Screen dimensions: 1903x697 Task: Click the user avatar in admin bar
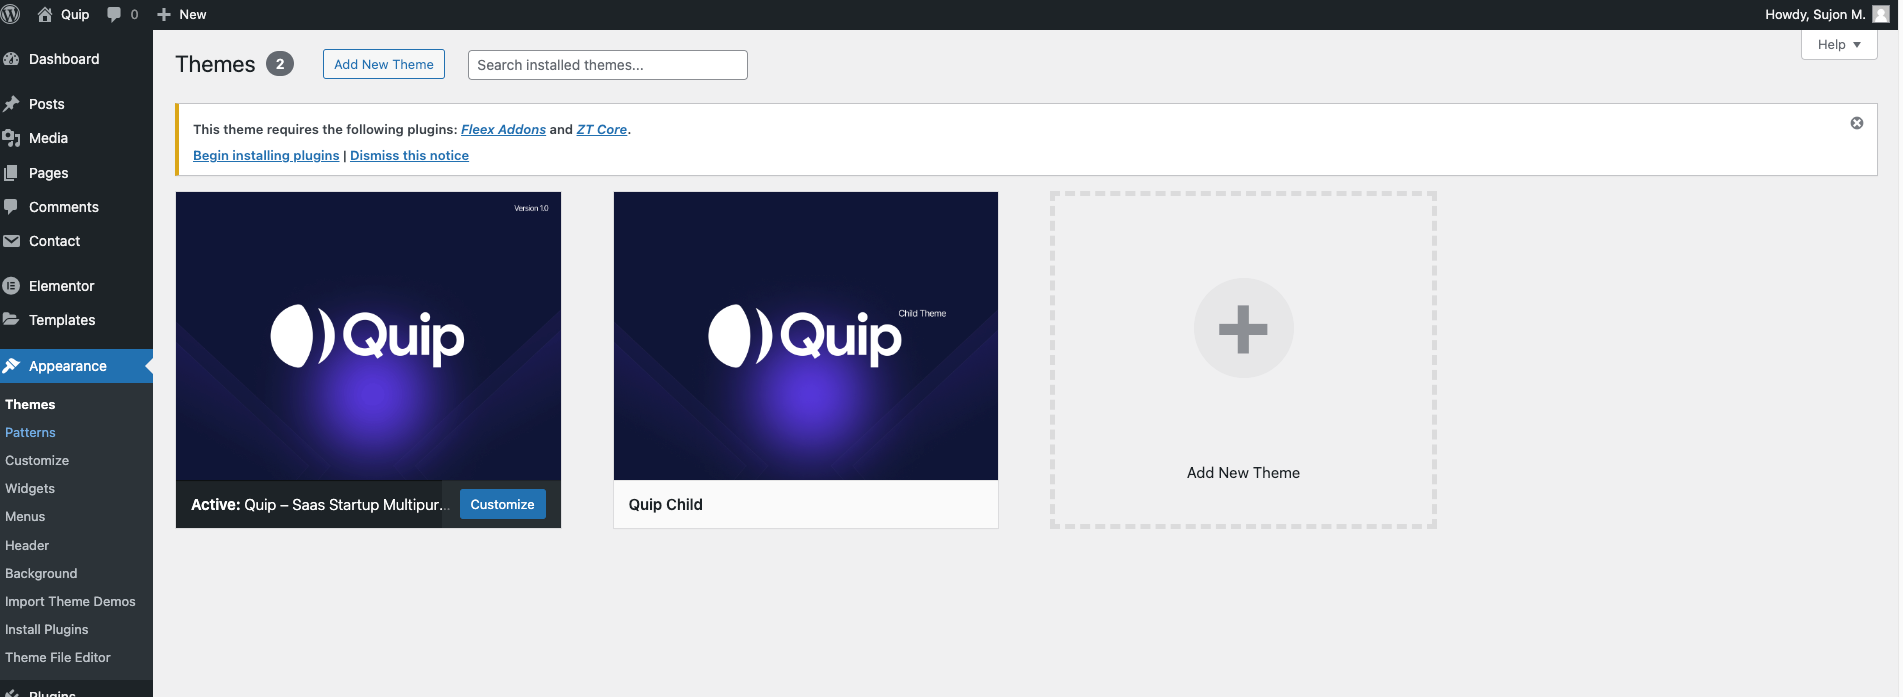1881,14
